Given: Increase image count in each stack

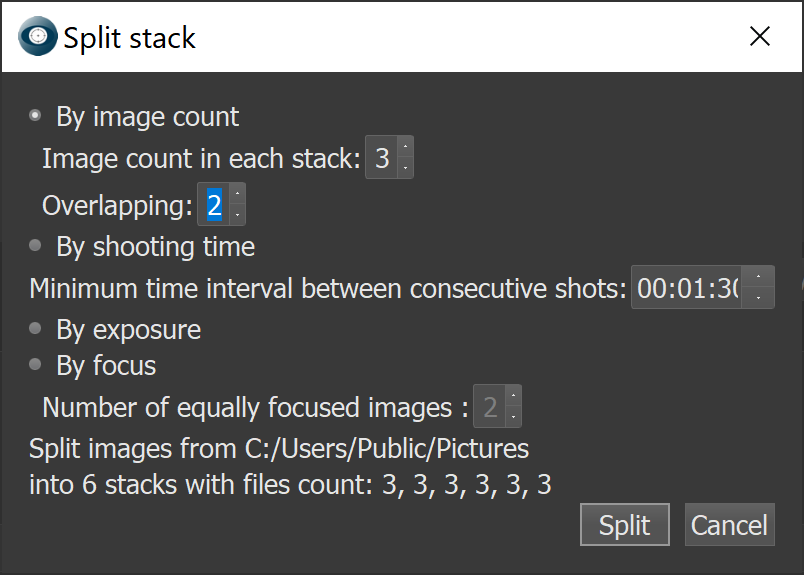Looking at the screenshot, I should (405, 149).
